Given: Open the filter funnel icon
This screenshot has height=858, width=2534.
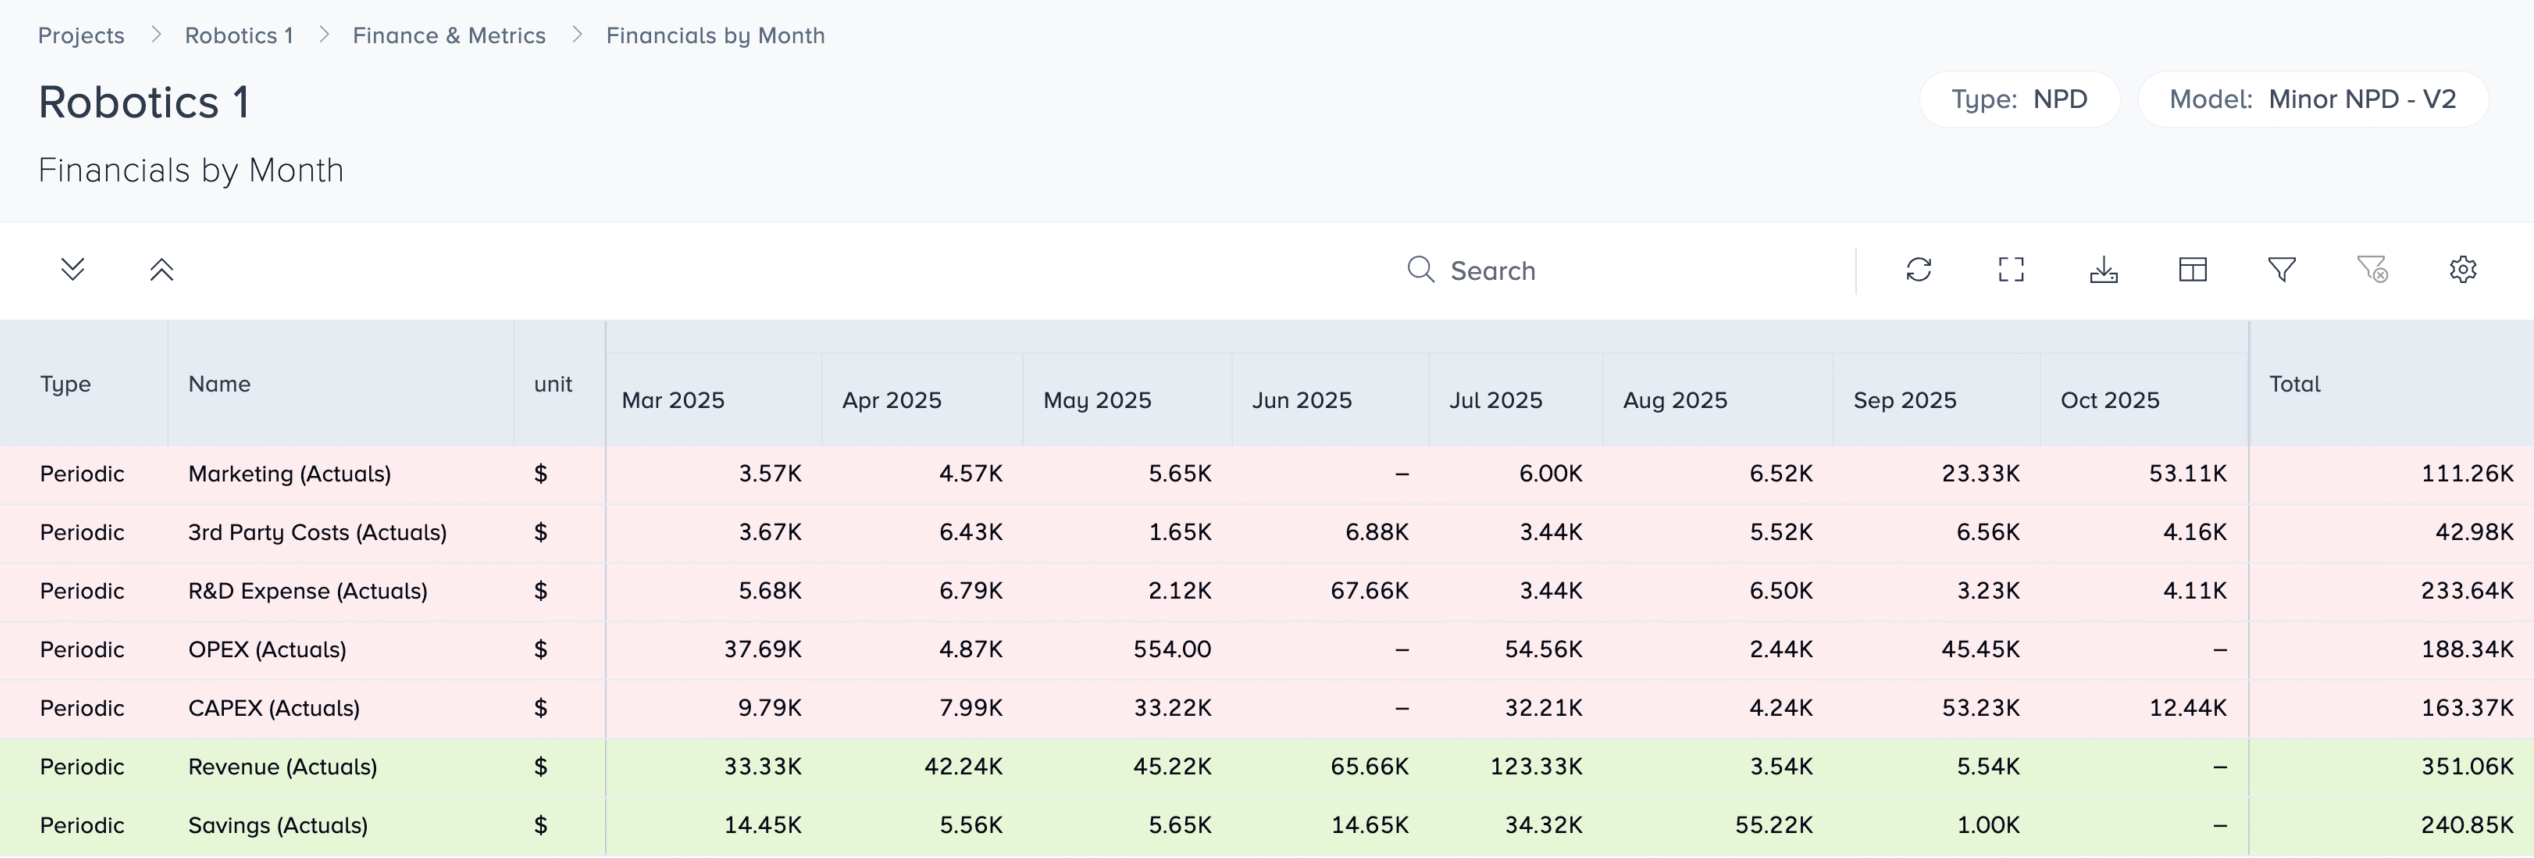Looking at the screenshot, I should click(x=2281, y=270).
